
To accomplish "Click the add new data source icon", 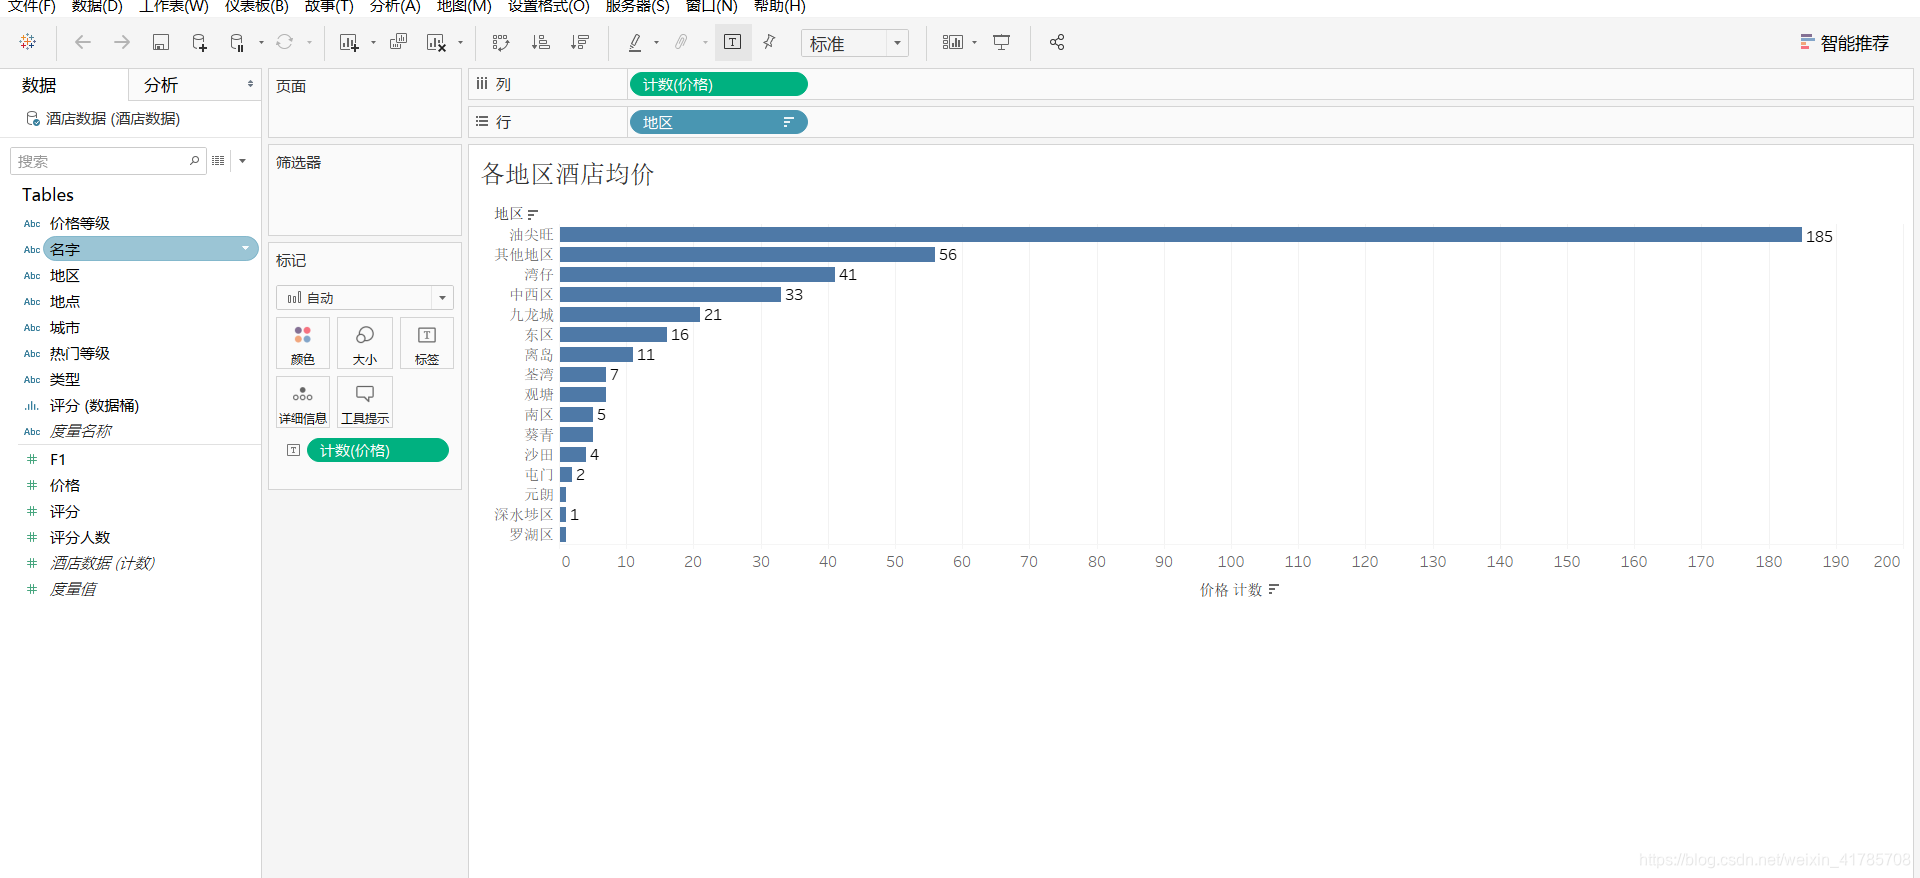I will coord(199,42).
